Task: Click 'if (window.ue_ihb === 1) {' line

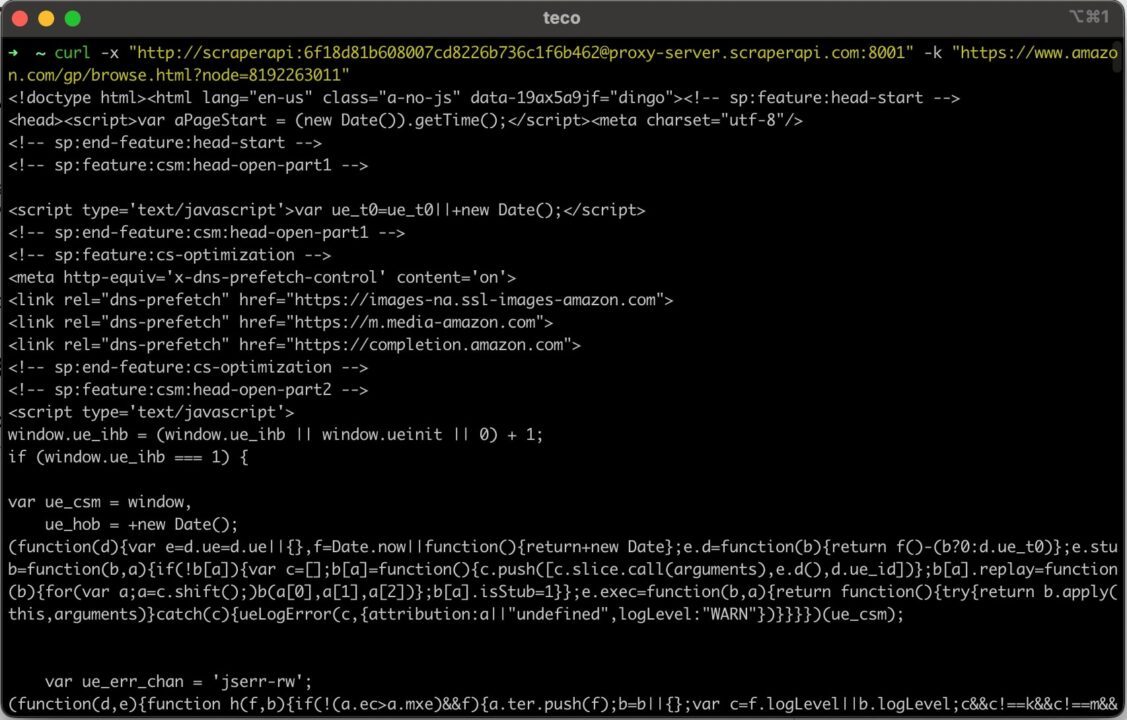Action: 128,457
